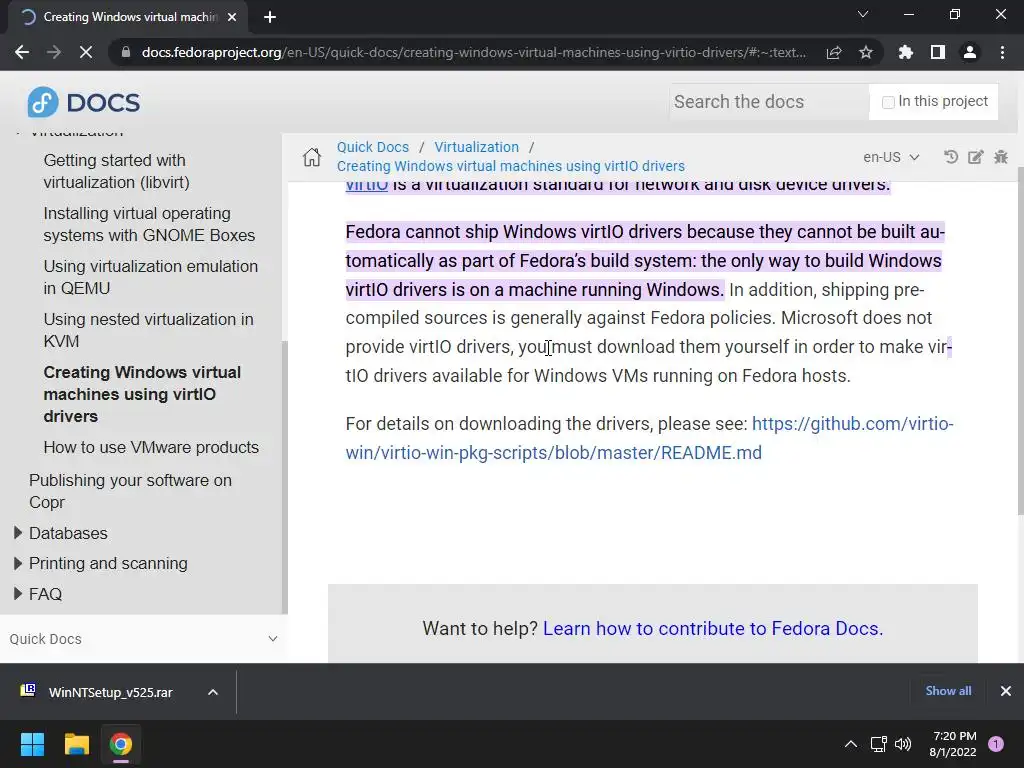
Task: Stop loading the page
Action: (86, 52)
